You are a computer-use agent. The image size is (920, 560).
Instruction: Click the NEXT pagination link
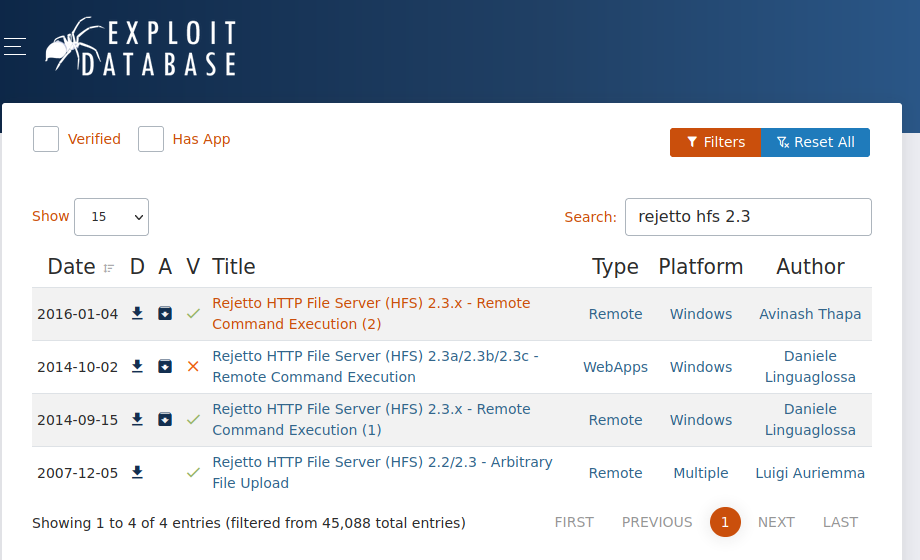[x=776, y=522]
